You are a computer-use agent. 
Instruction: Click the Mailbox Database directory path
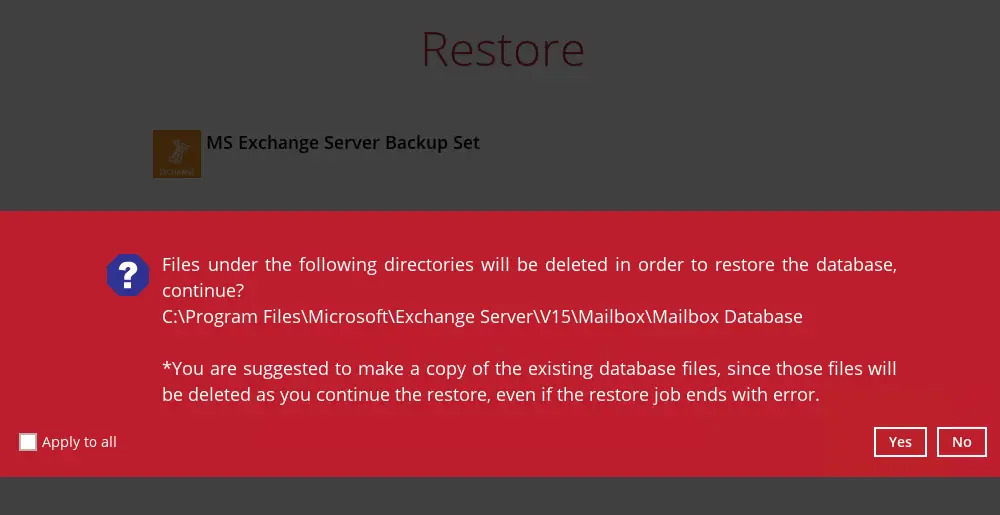[482, 317]
